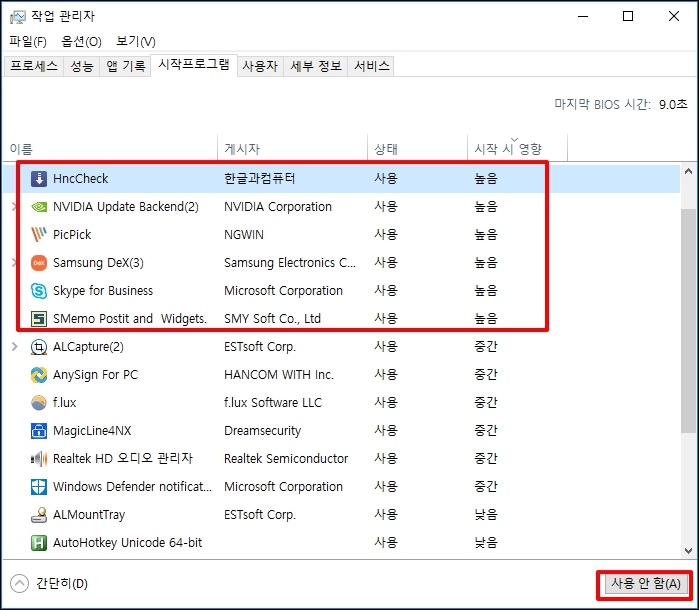The height and width of the screenshot is (610, 699).
Task: Select the f.lux row name
Action: [65, 403]
